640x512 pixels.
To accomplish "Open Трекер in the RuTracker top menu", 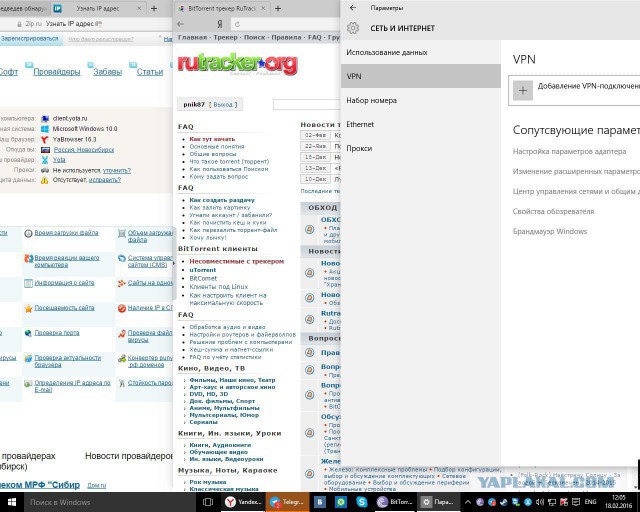I will (225, 37).
